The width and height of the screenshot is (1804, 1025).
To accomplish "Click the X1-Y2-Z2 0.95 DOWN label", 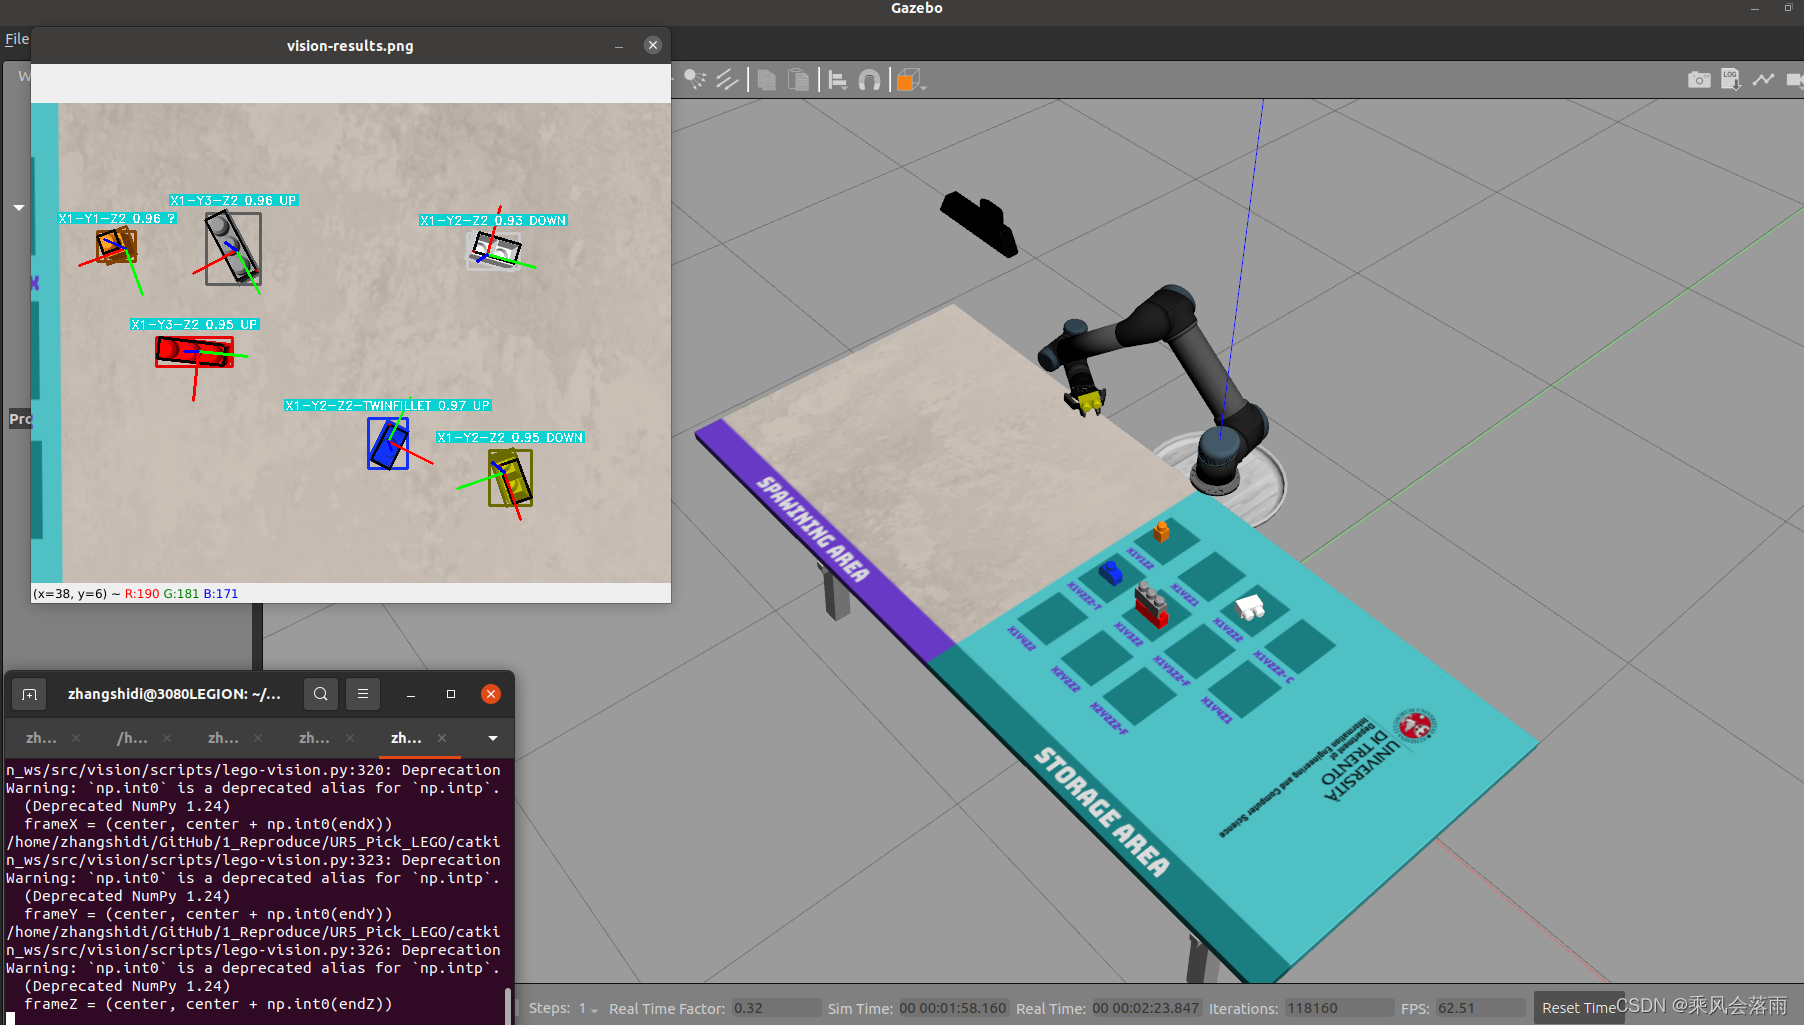I will coord(510,437).
